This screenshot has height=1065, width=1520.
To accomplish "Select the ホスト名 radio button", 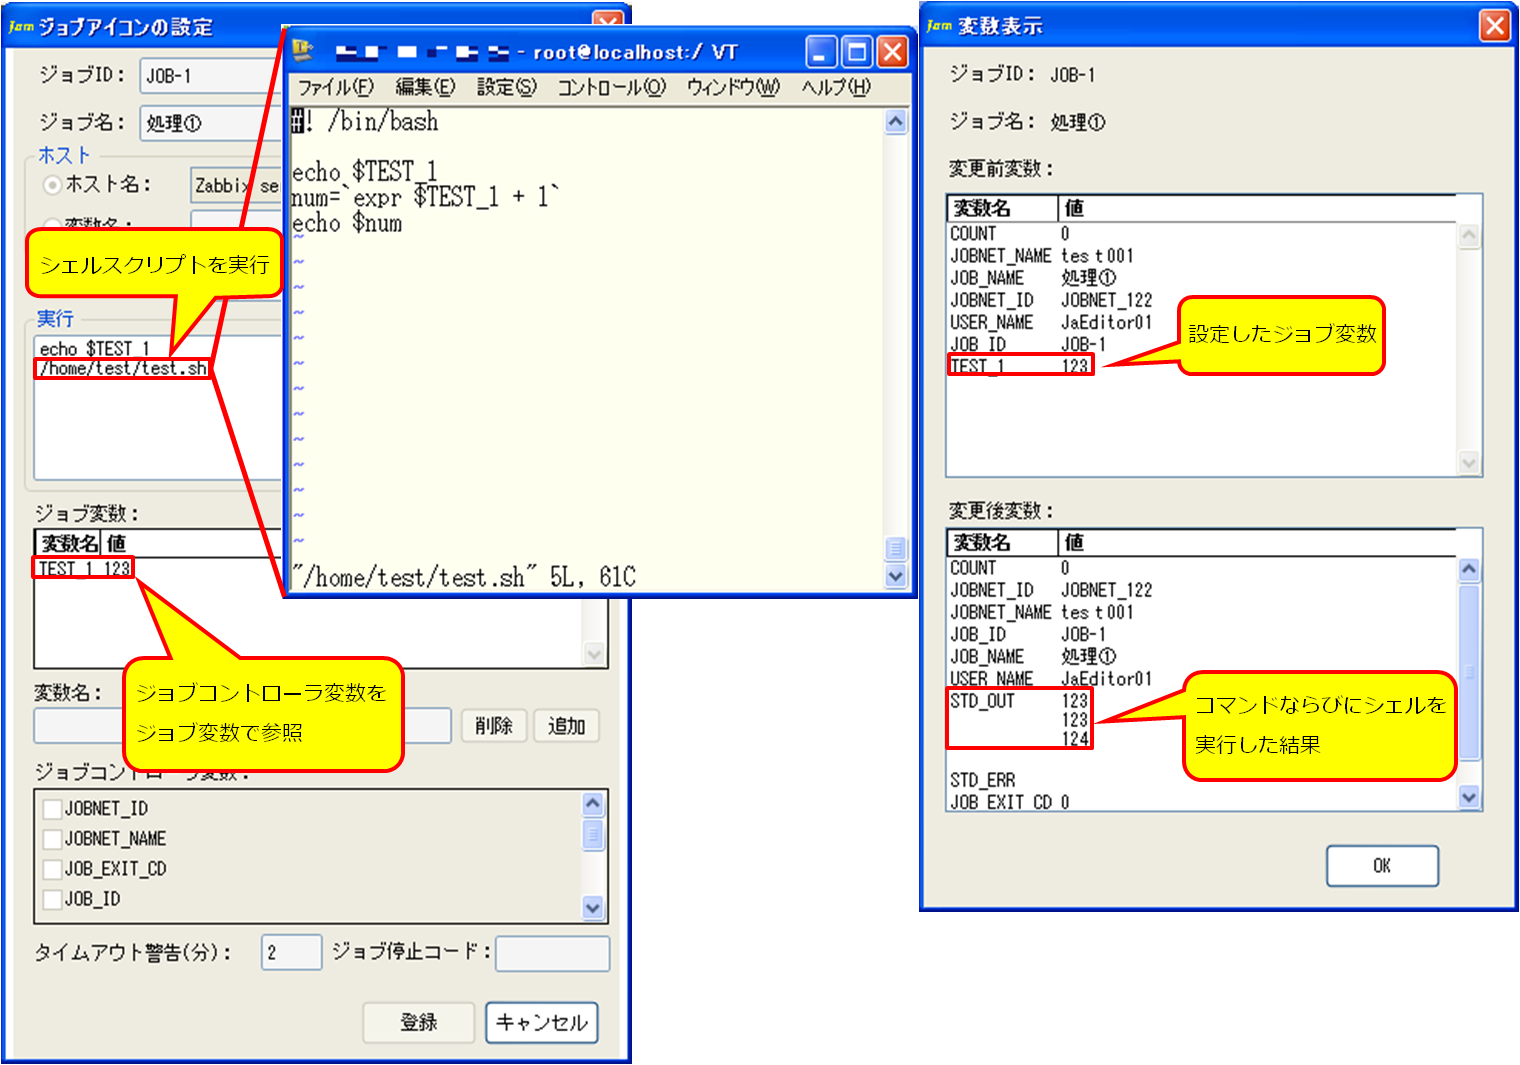I will coord(52,185).
